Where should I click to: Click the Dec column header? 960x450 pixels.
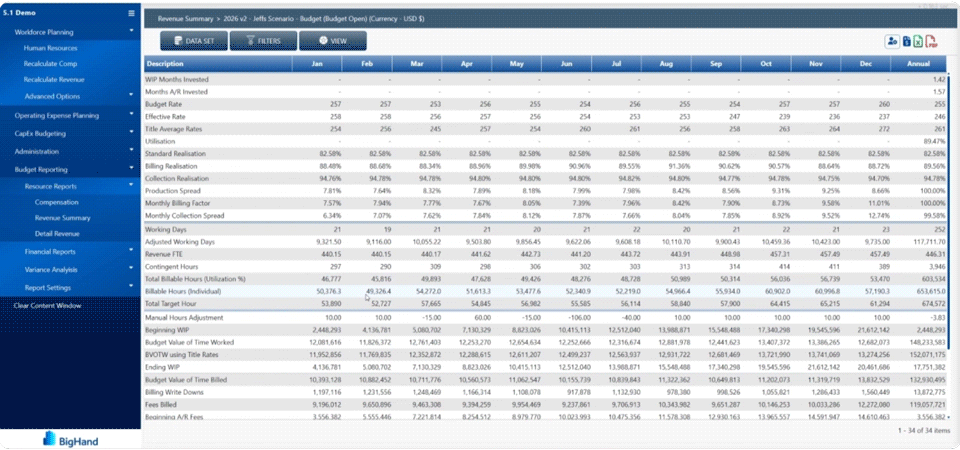click(x=865, y=64)
